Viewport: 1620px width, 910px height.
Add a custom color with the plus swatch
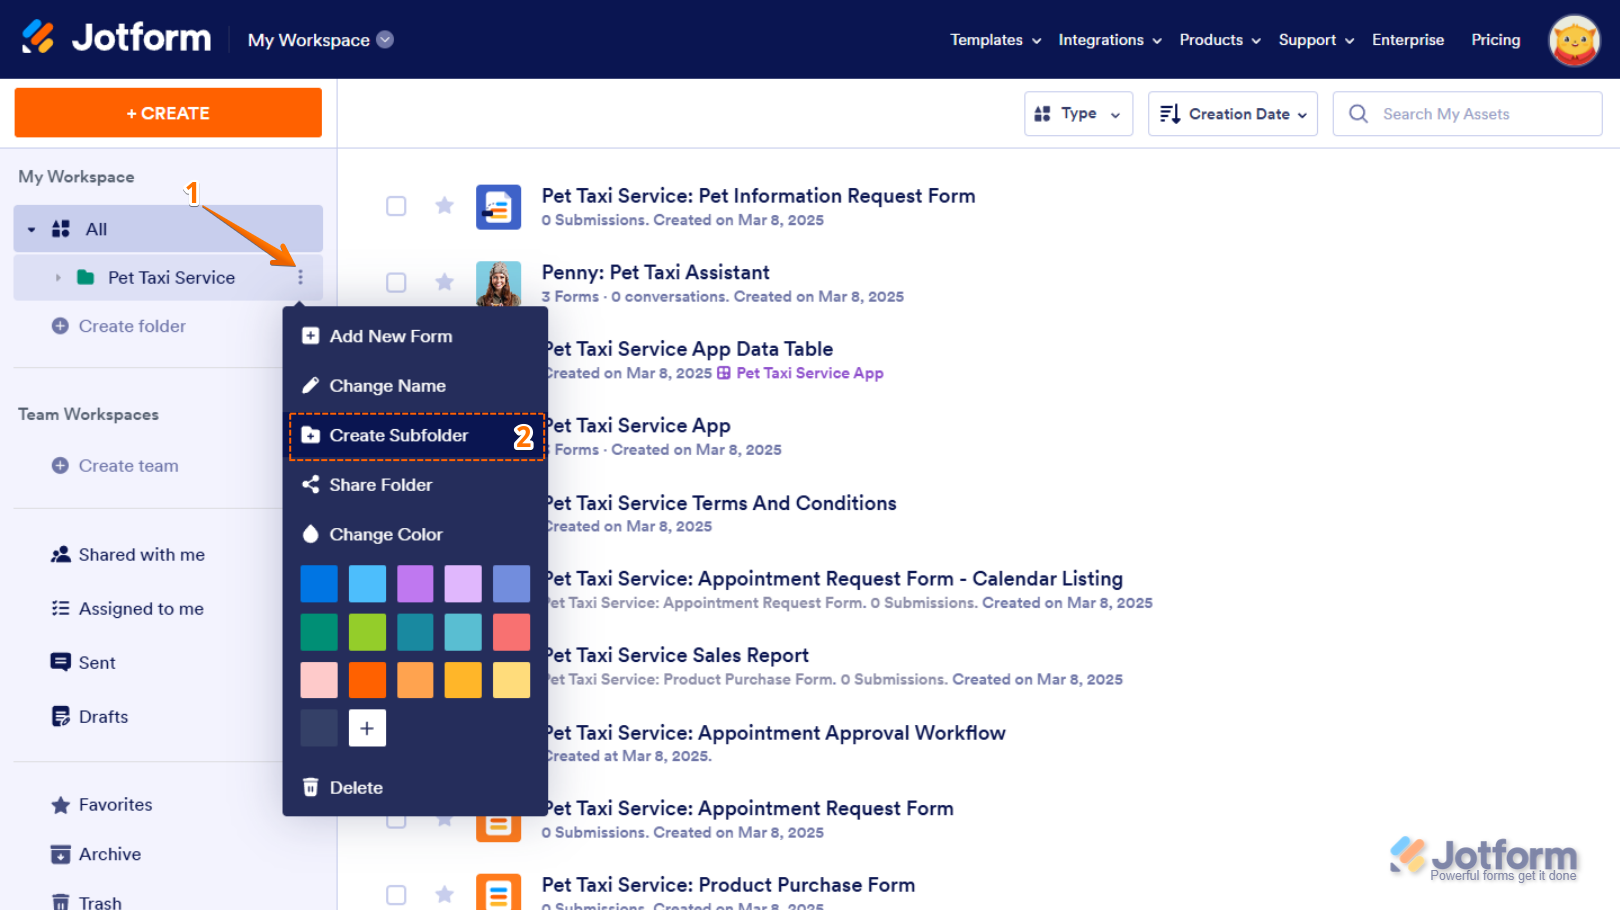367,728
